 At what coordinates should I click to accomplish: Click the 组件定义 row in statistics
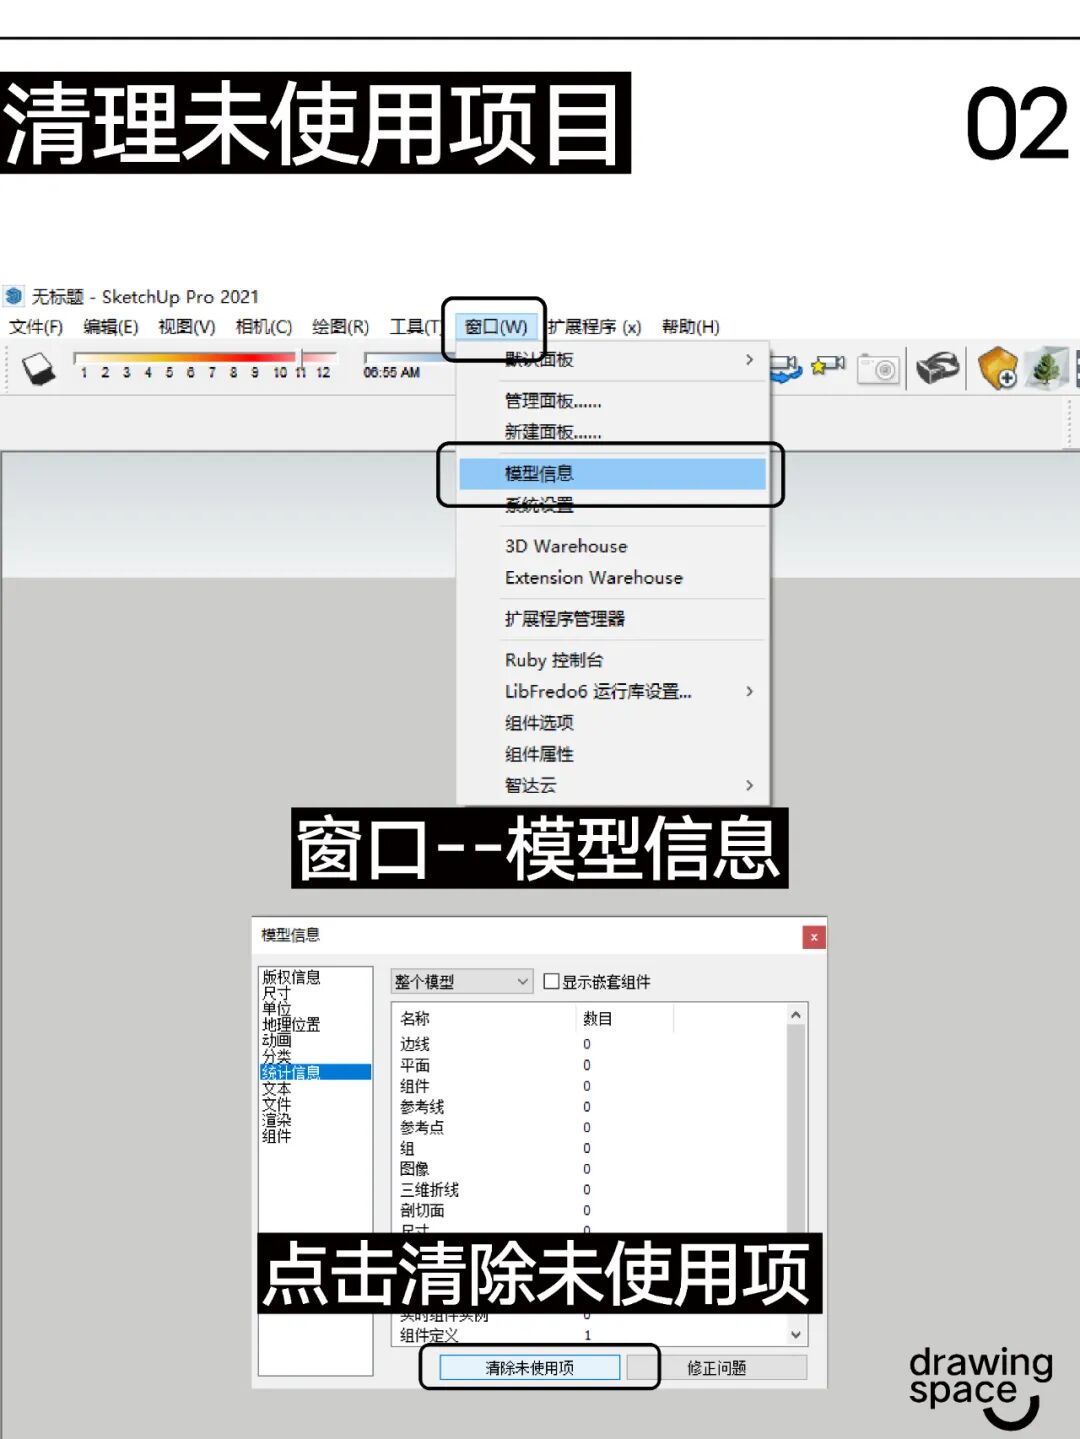click(x=590, y=1335)
